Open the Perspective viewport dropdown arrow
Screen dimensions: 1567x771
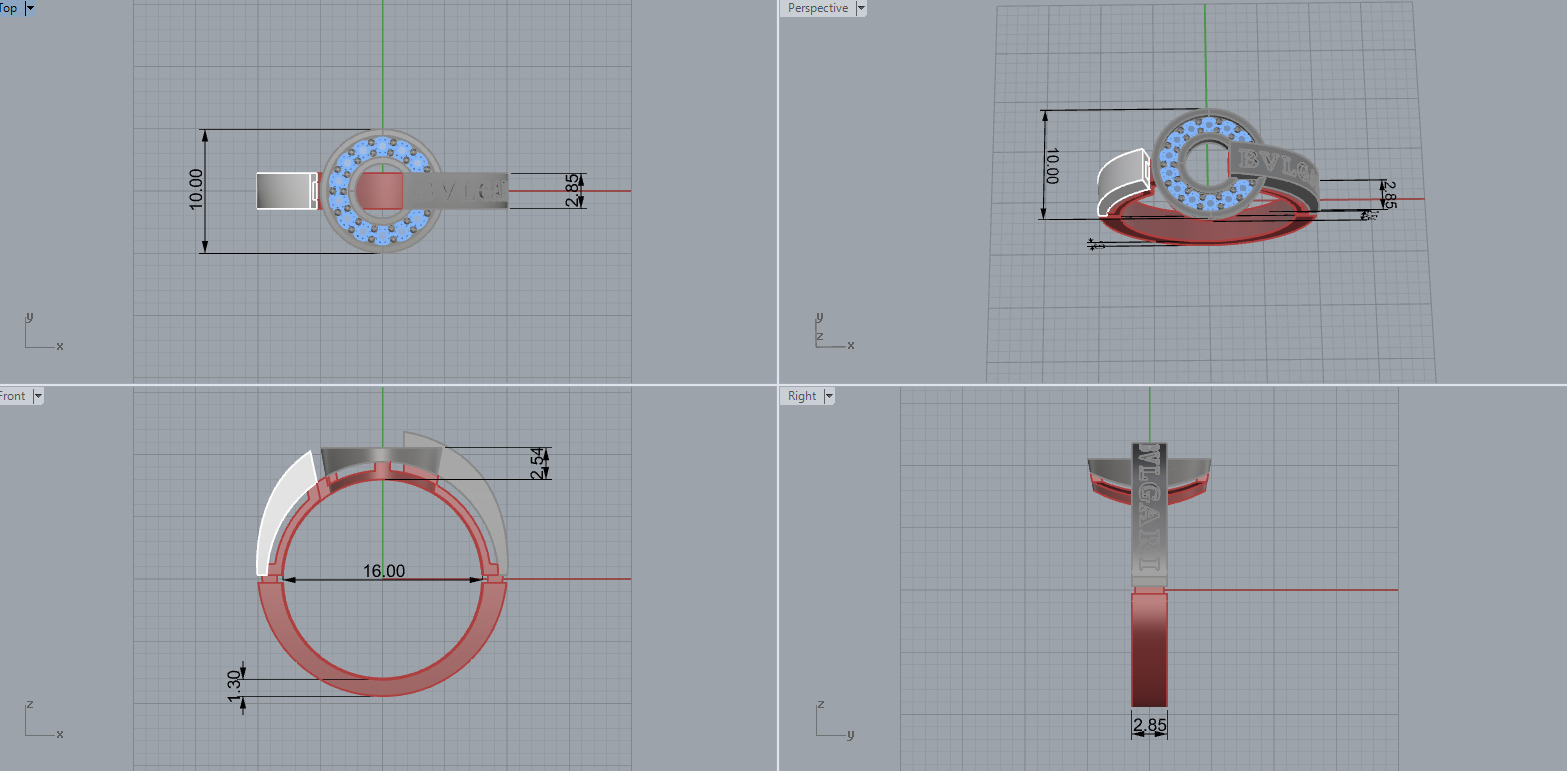coord(860,8)
